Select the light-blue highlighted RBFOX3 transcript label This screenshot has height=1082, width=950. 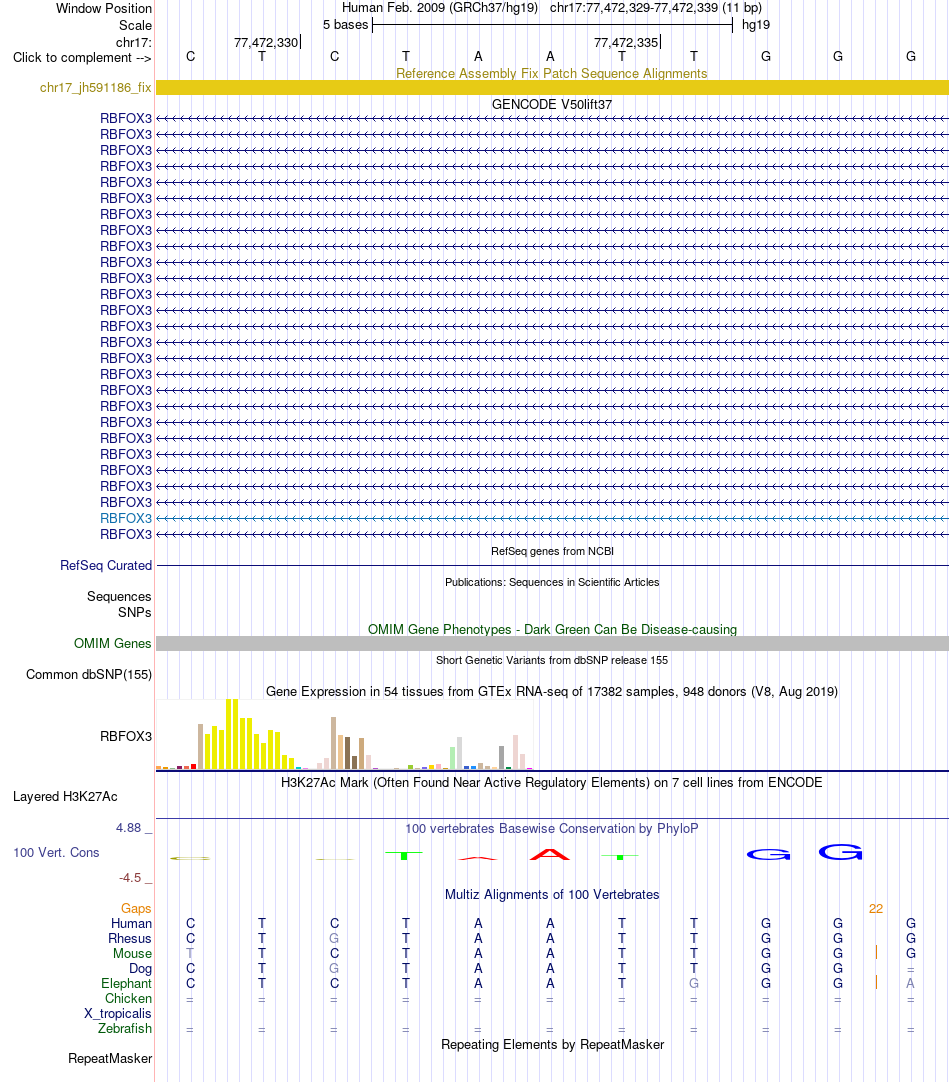coord(126,518)
